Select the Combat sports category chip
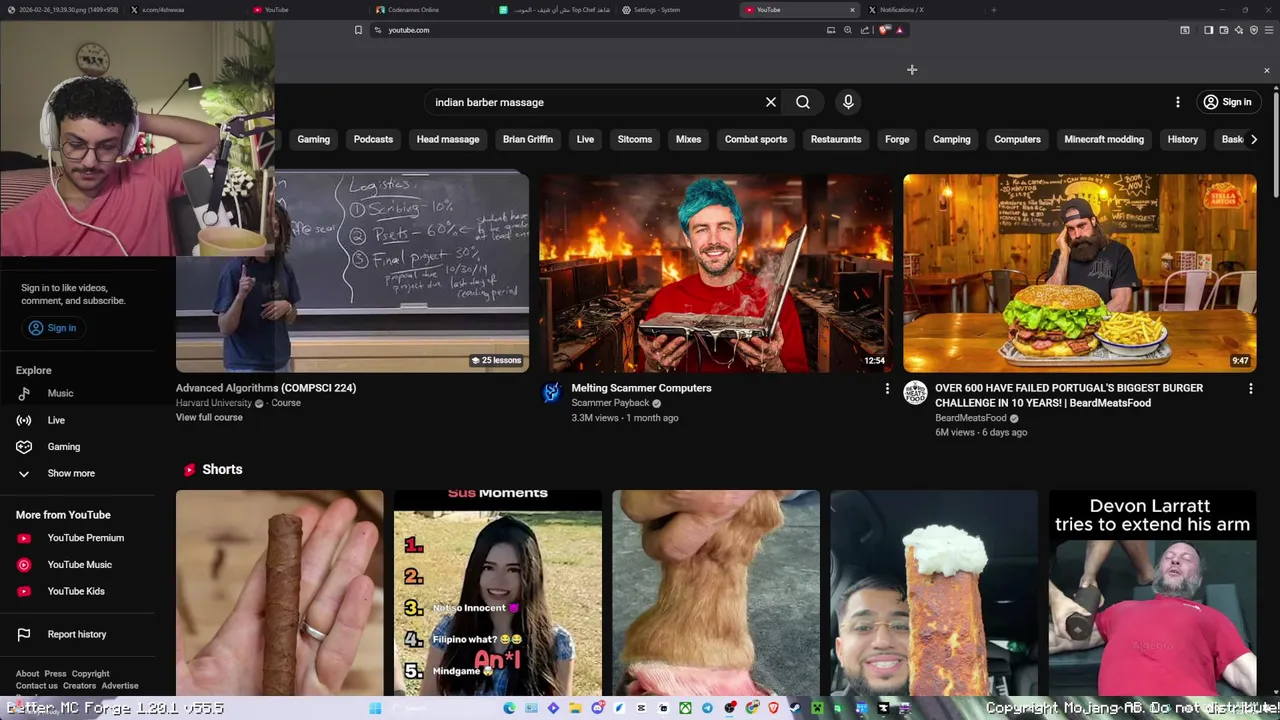This screenshot has height=720, width=1280. 756,139
